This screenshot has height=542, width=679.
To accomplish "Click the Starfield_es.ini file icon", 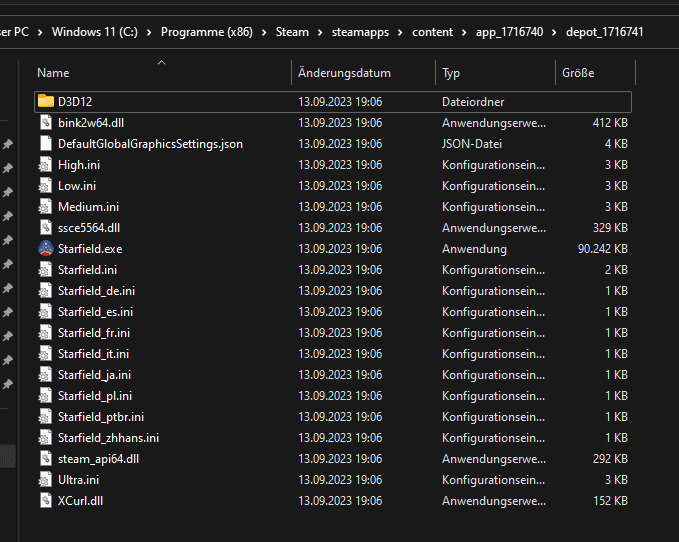I will click(x=45, y=312).
